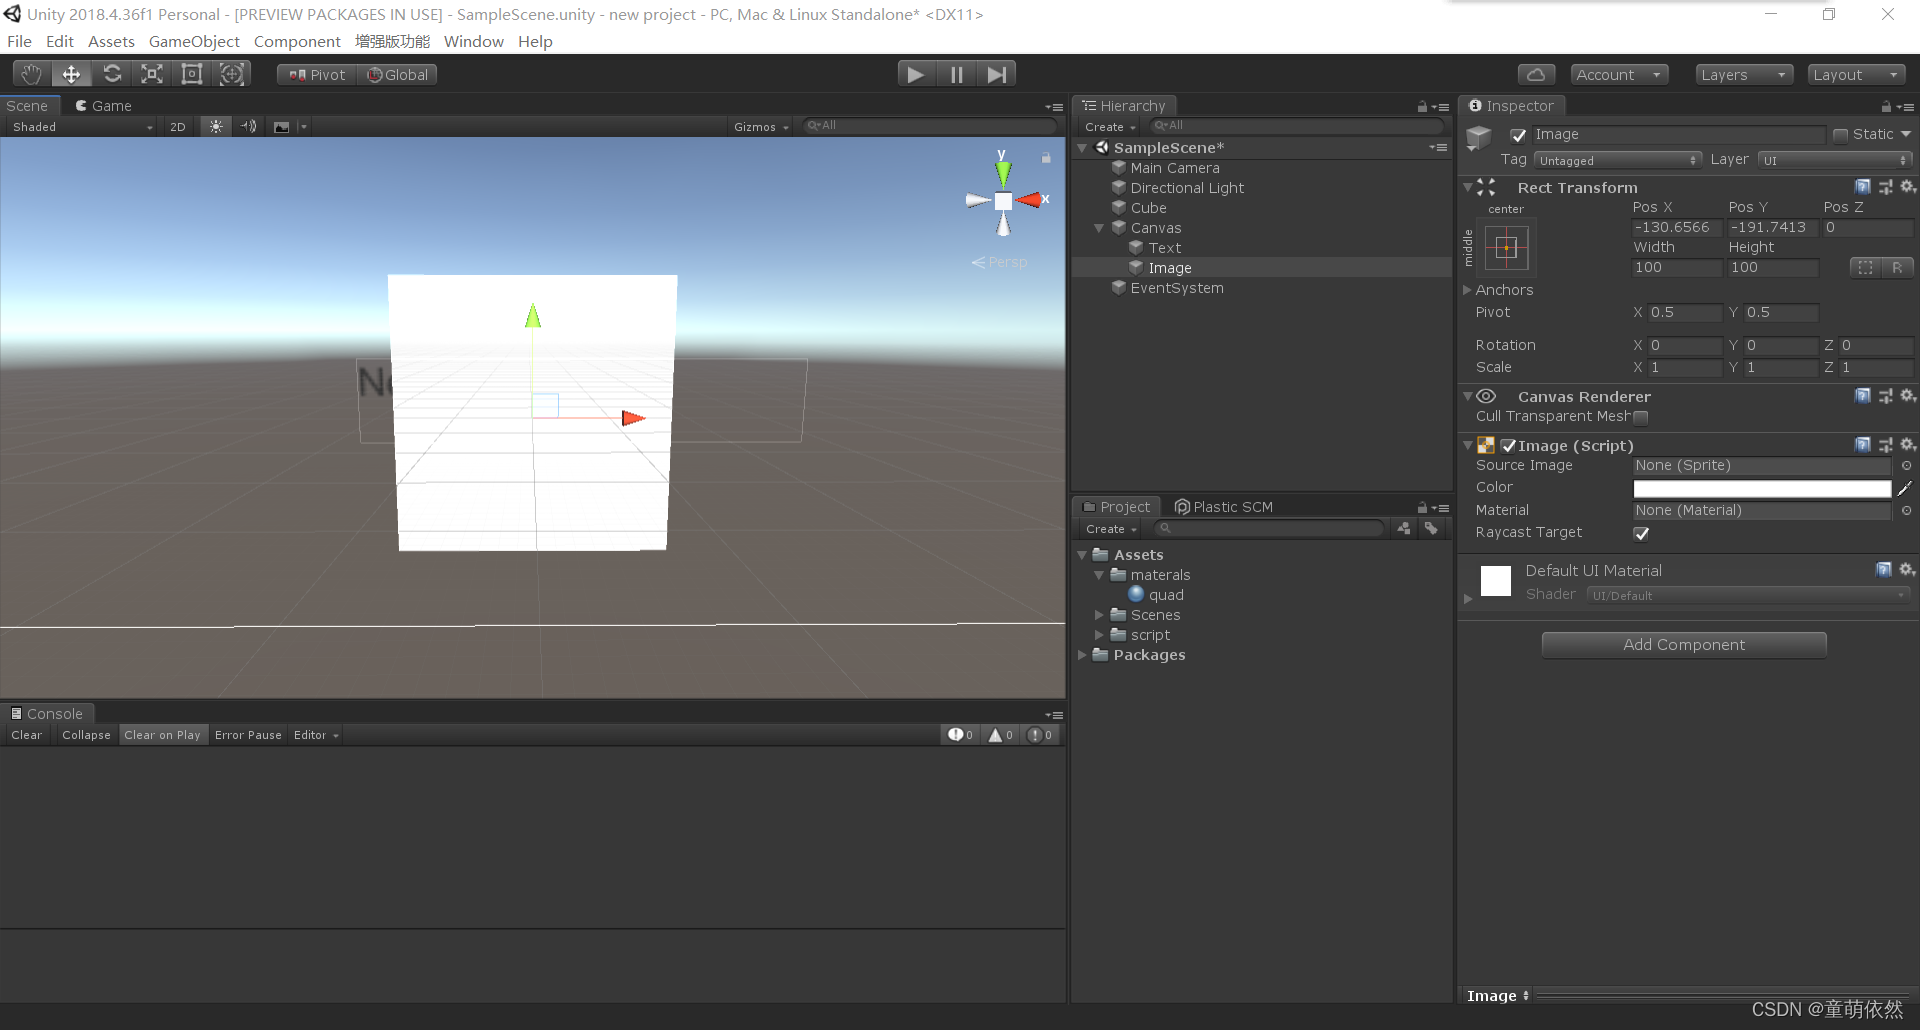The width and height of the screenshot is (1920, 1030).
Task: Select the Move tool
Action: tap(70, 73)
